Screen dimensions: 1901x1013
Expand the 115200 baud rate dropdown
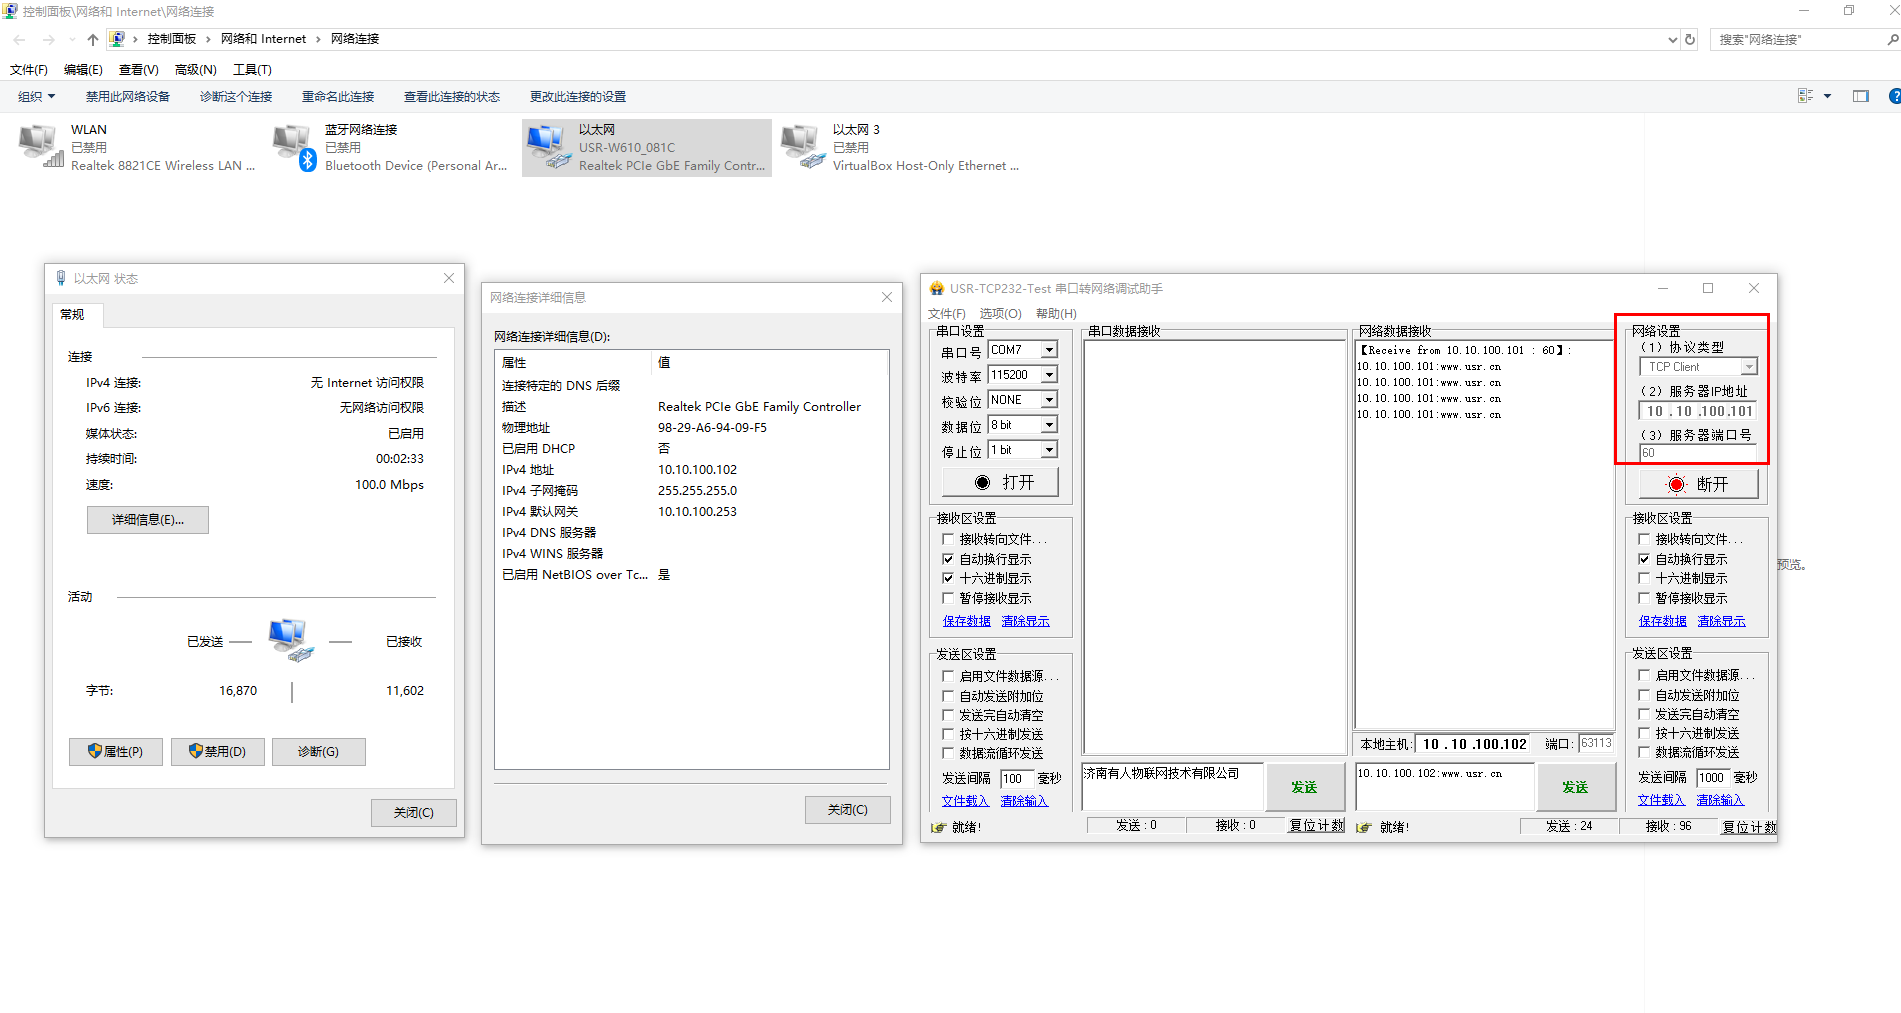(1049, 375)
